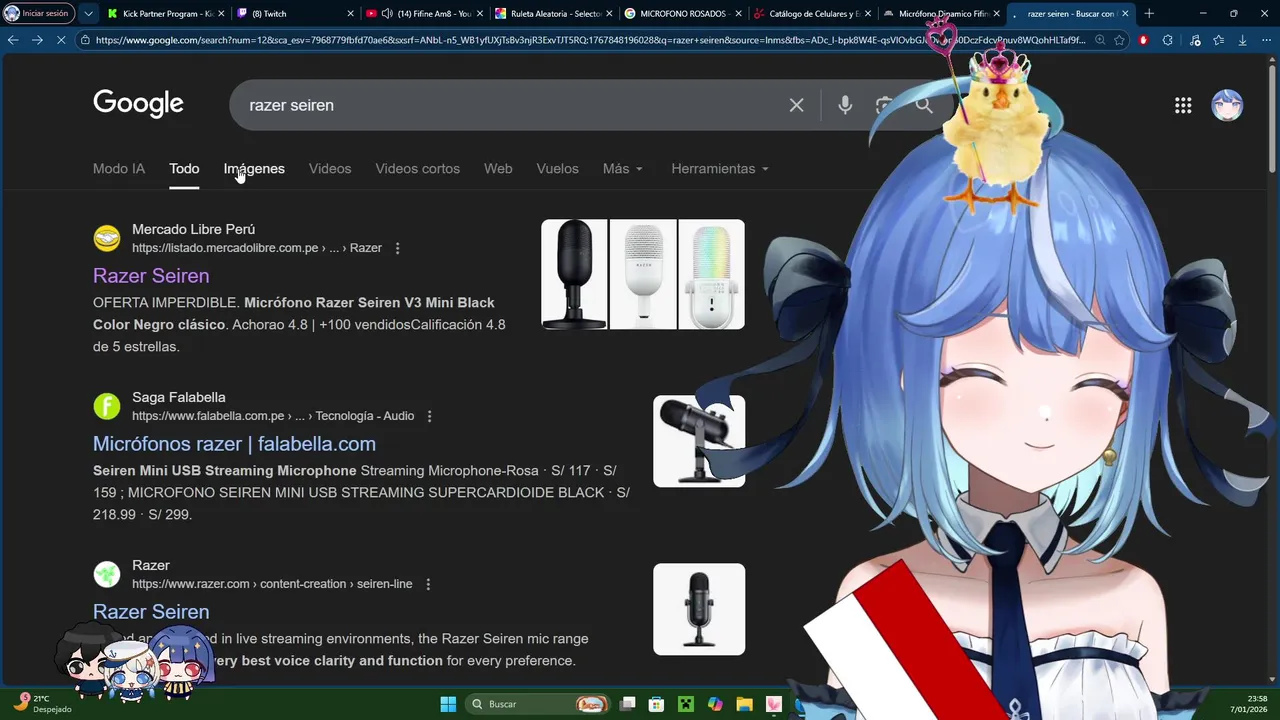Open Task View on taskbar
Image resolution: width=1280 pixels, height=720 pixels.
pos(627,704)
